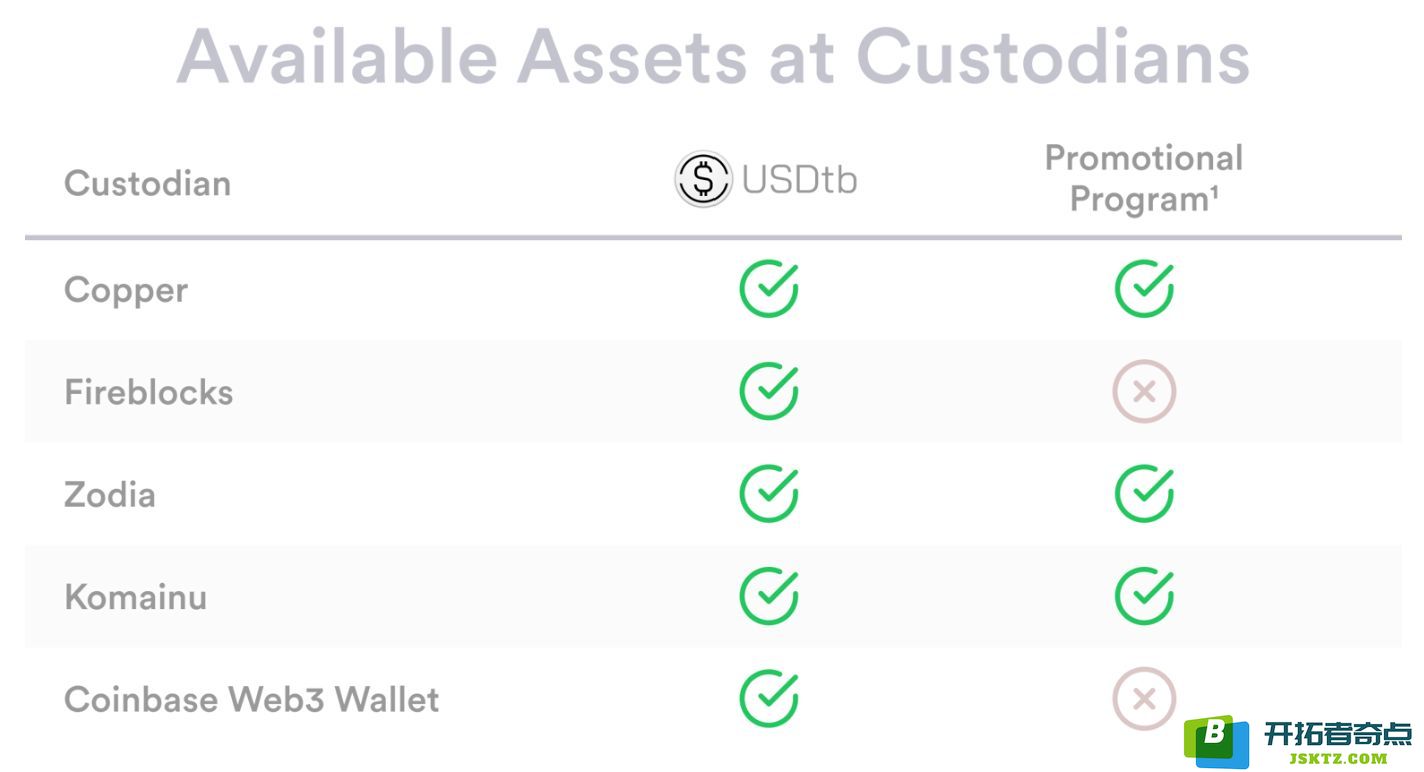This screenshot has height=772, width=1424.
Task: Click Komainu's Promotional Program checkmark
Action: point(1144,596)
